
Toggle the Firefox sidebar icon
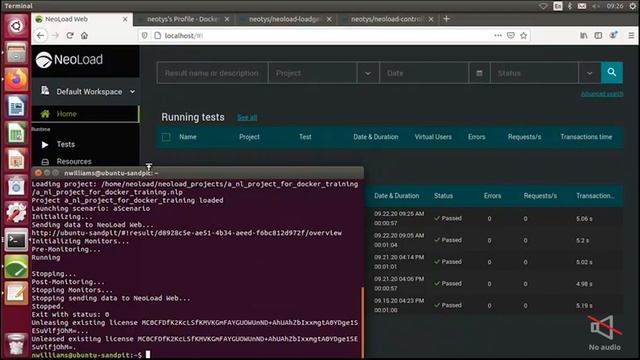[x=598, y=36]
